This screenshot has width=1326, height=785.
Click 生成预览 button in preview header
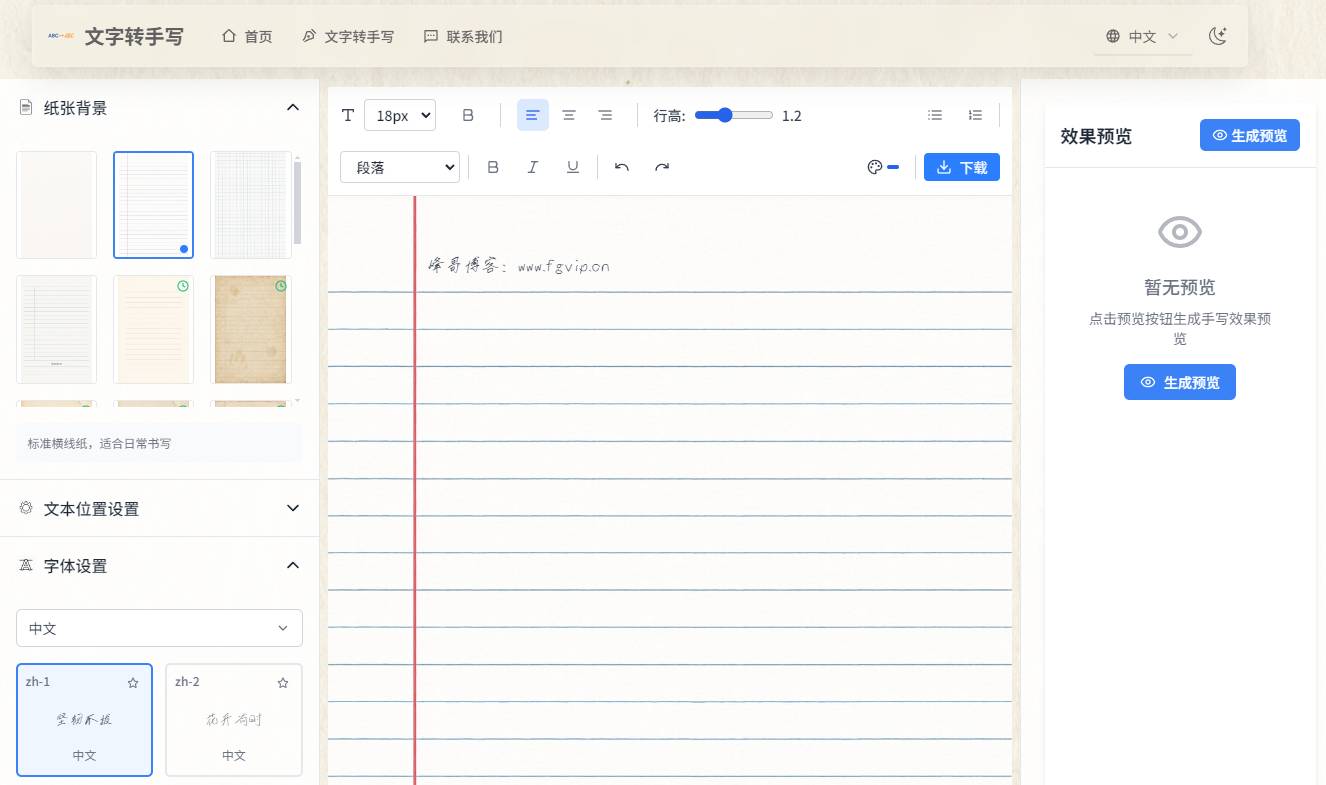[x=1249, y=135]
